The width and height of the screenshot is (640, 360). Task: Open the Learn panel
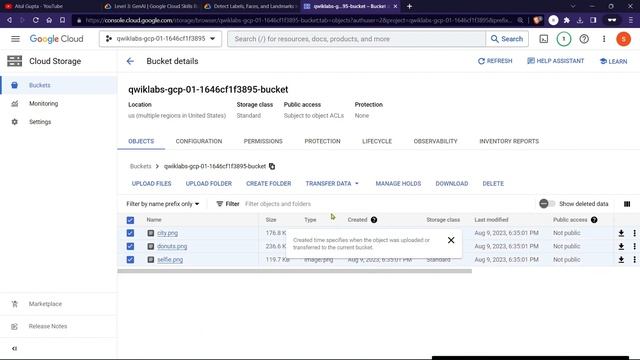tap(613, 61)
